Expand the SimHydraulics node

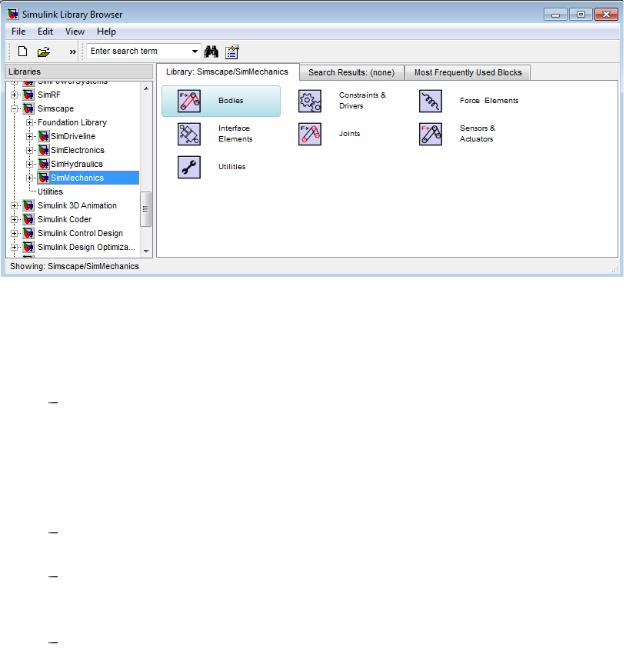click(30, 164)
